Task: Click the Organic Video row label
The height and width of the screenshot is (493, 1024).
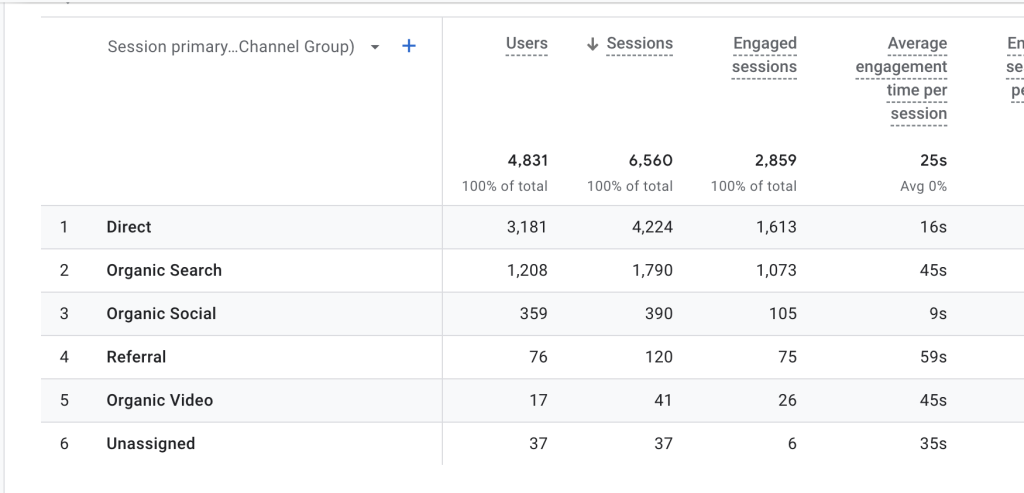Action: tap(159, 400)
